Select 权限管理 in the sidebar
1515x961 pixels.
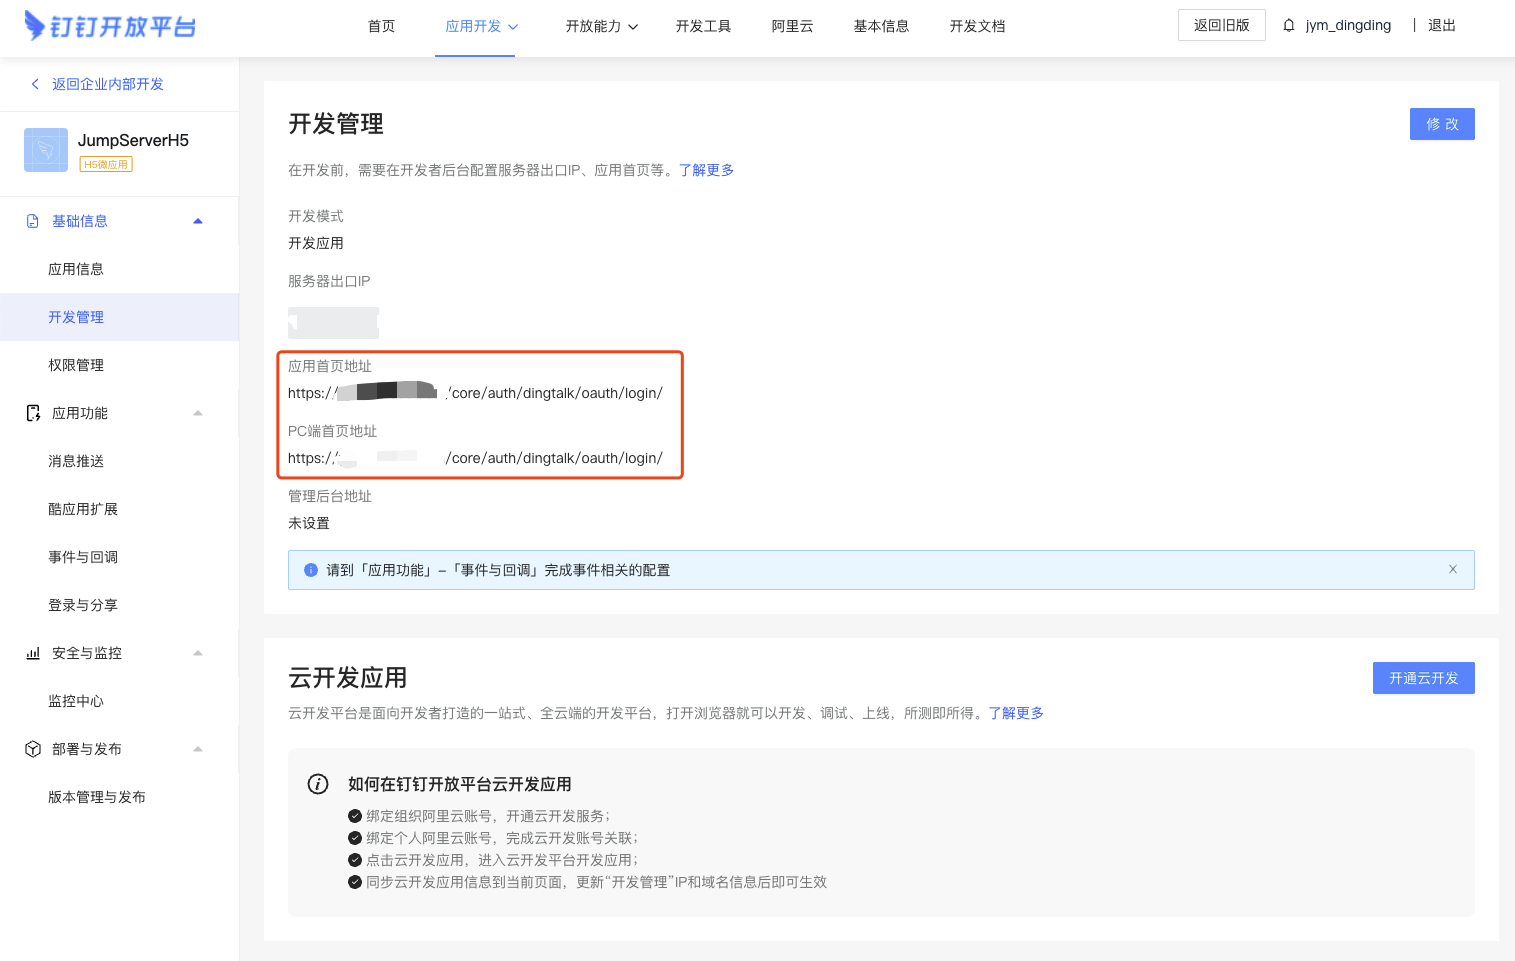(75, 364)
